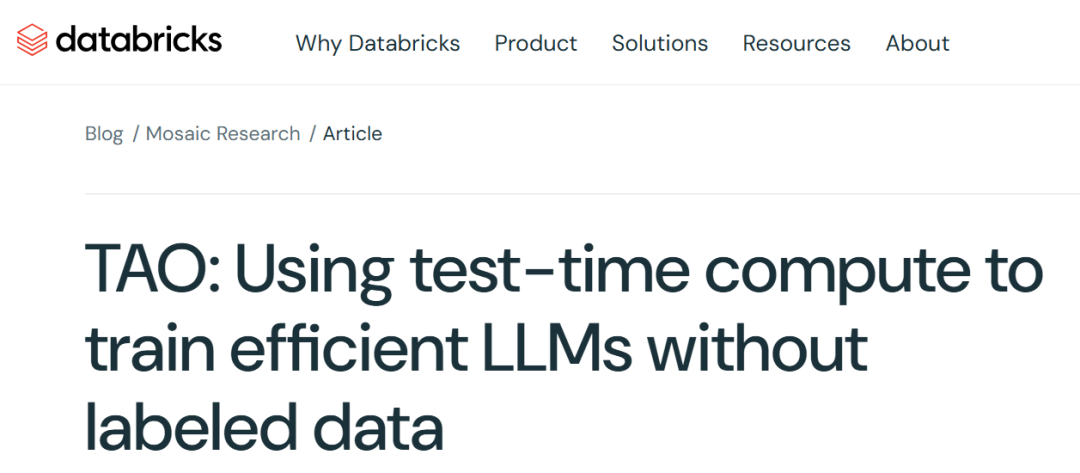Open the Why Databricks menu

point(378,44)
